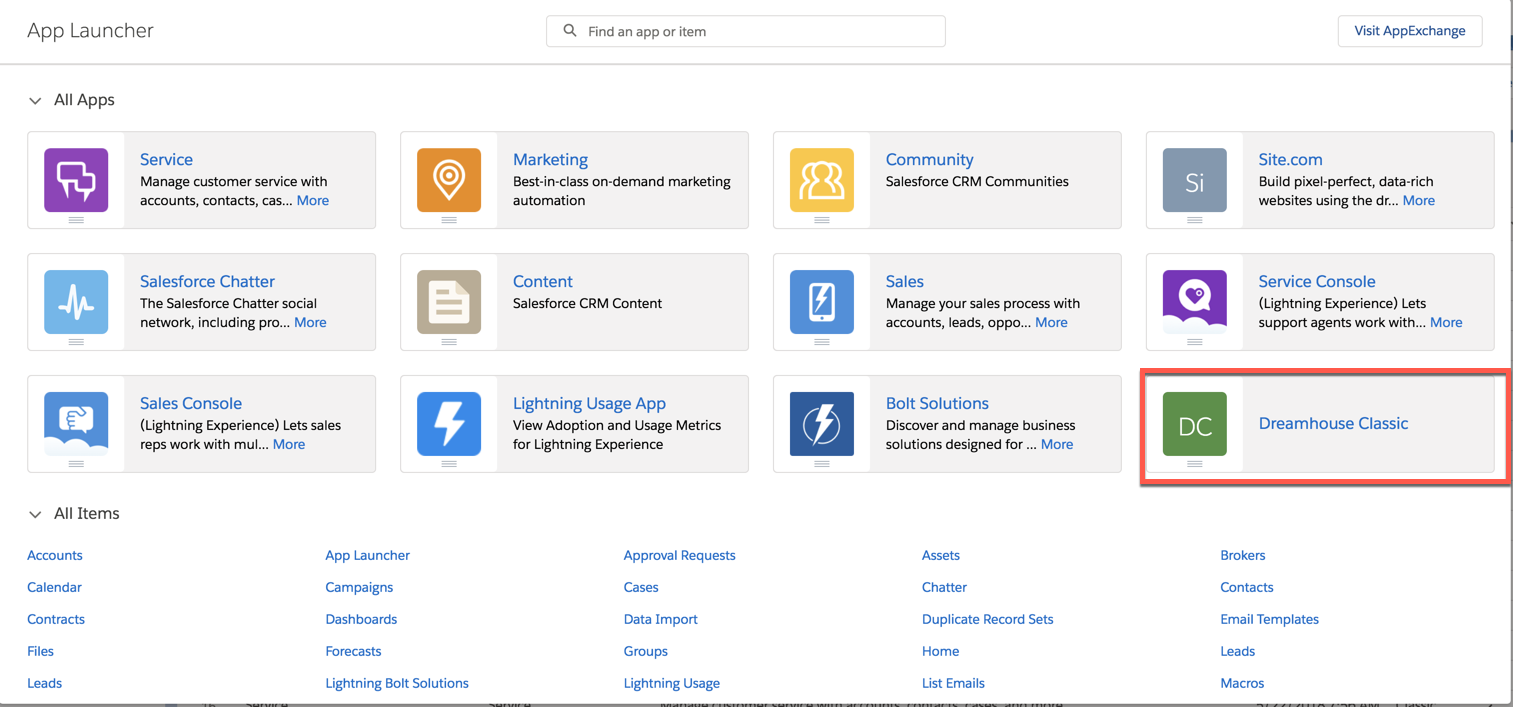This screenshot has height=707, width=1513.
Task: Open Calendar in All Items
Action: (x=54, y=587)
